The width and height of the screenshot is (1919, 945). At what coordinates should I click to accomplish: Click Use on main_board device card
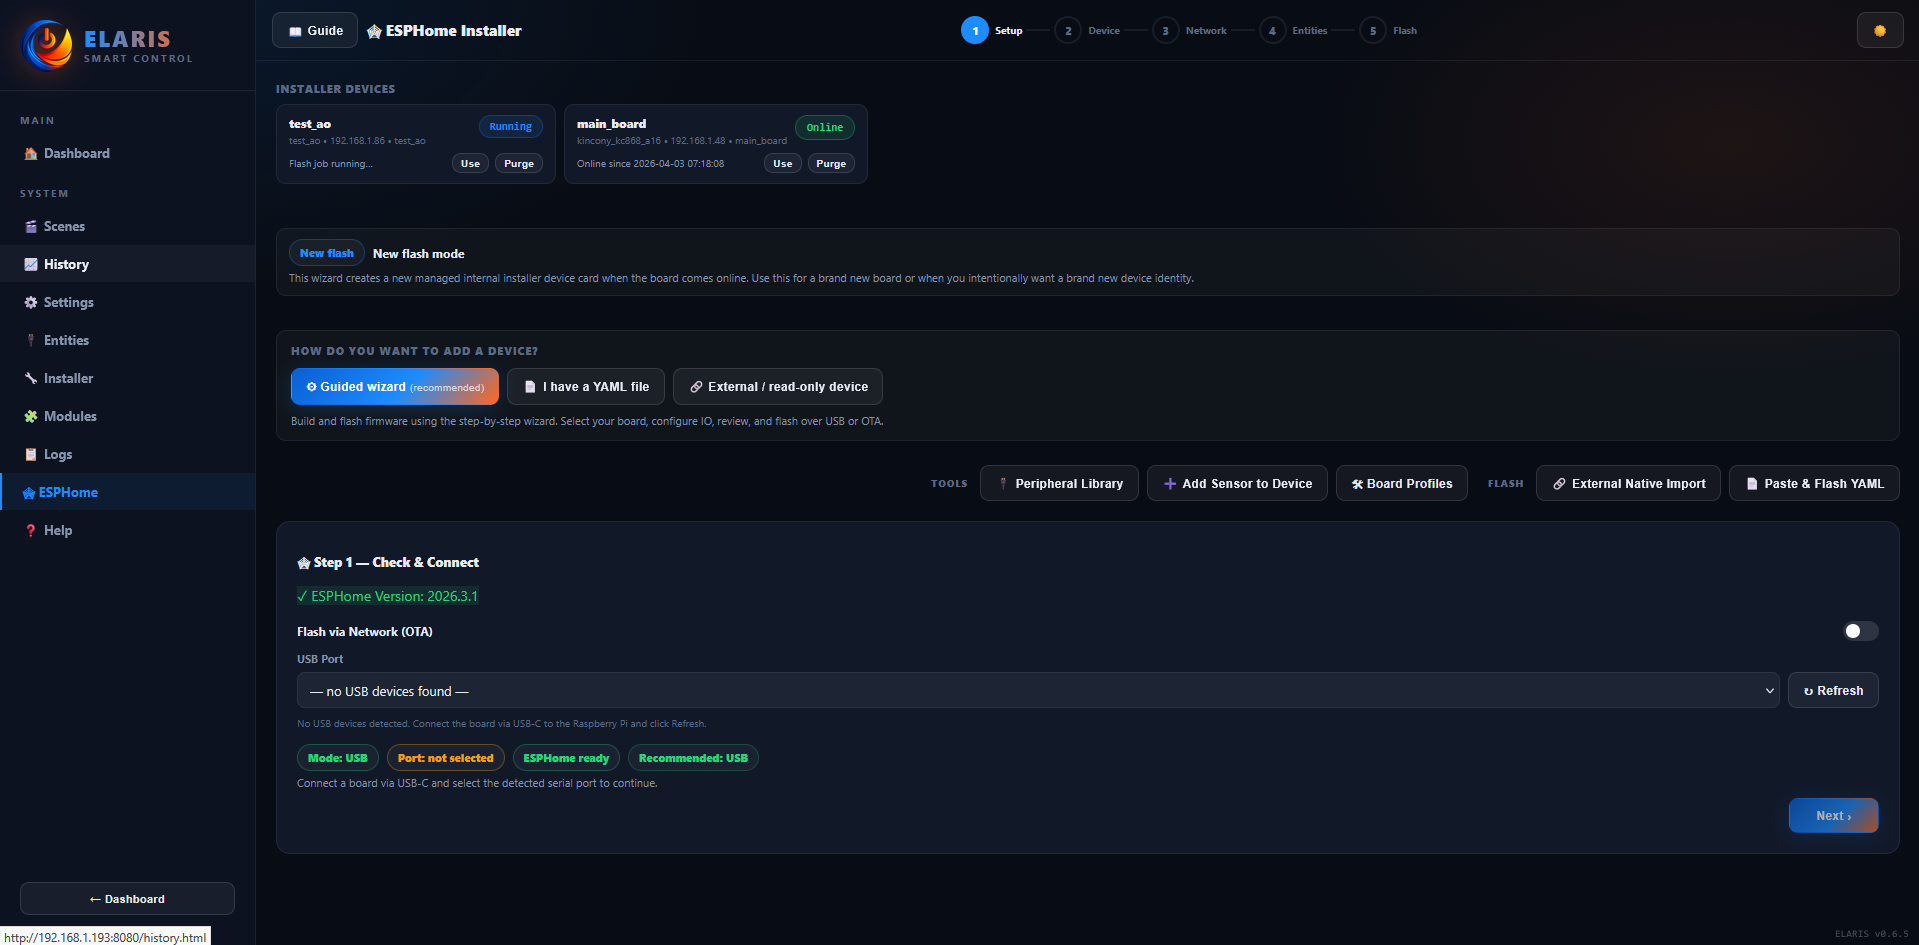pyautogui.click(x=783, y=163)
